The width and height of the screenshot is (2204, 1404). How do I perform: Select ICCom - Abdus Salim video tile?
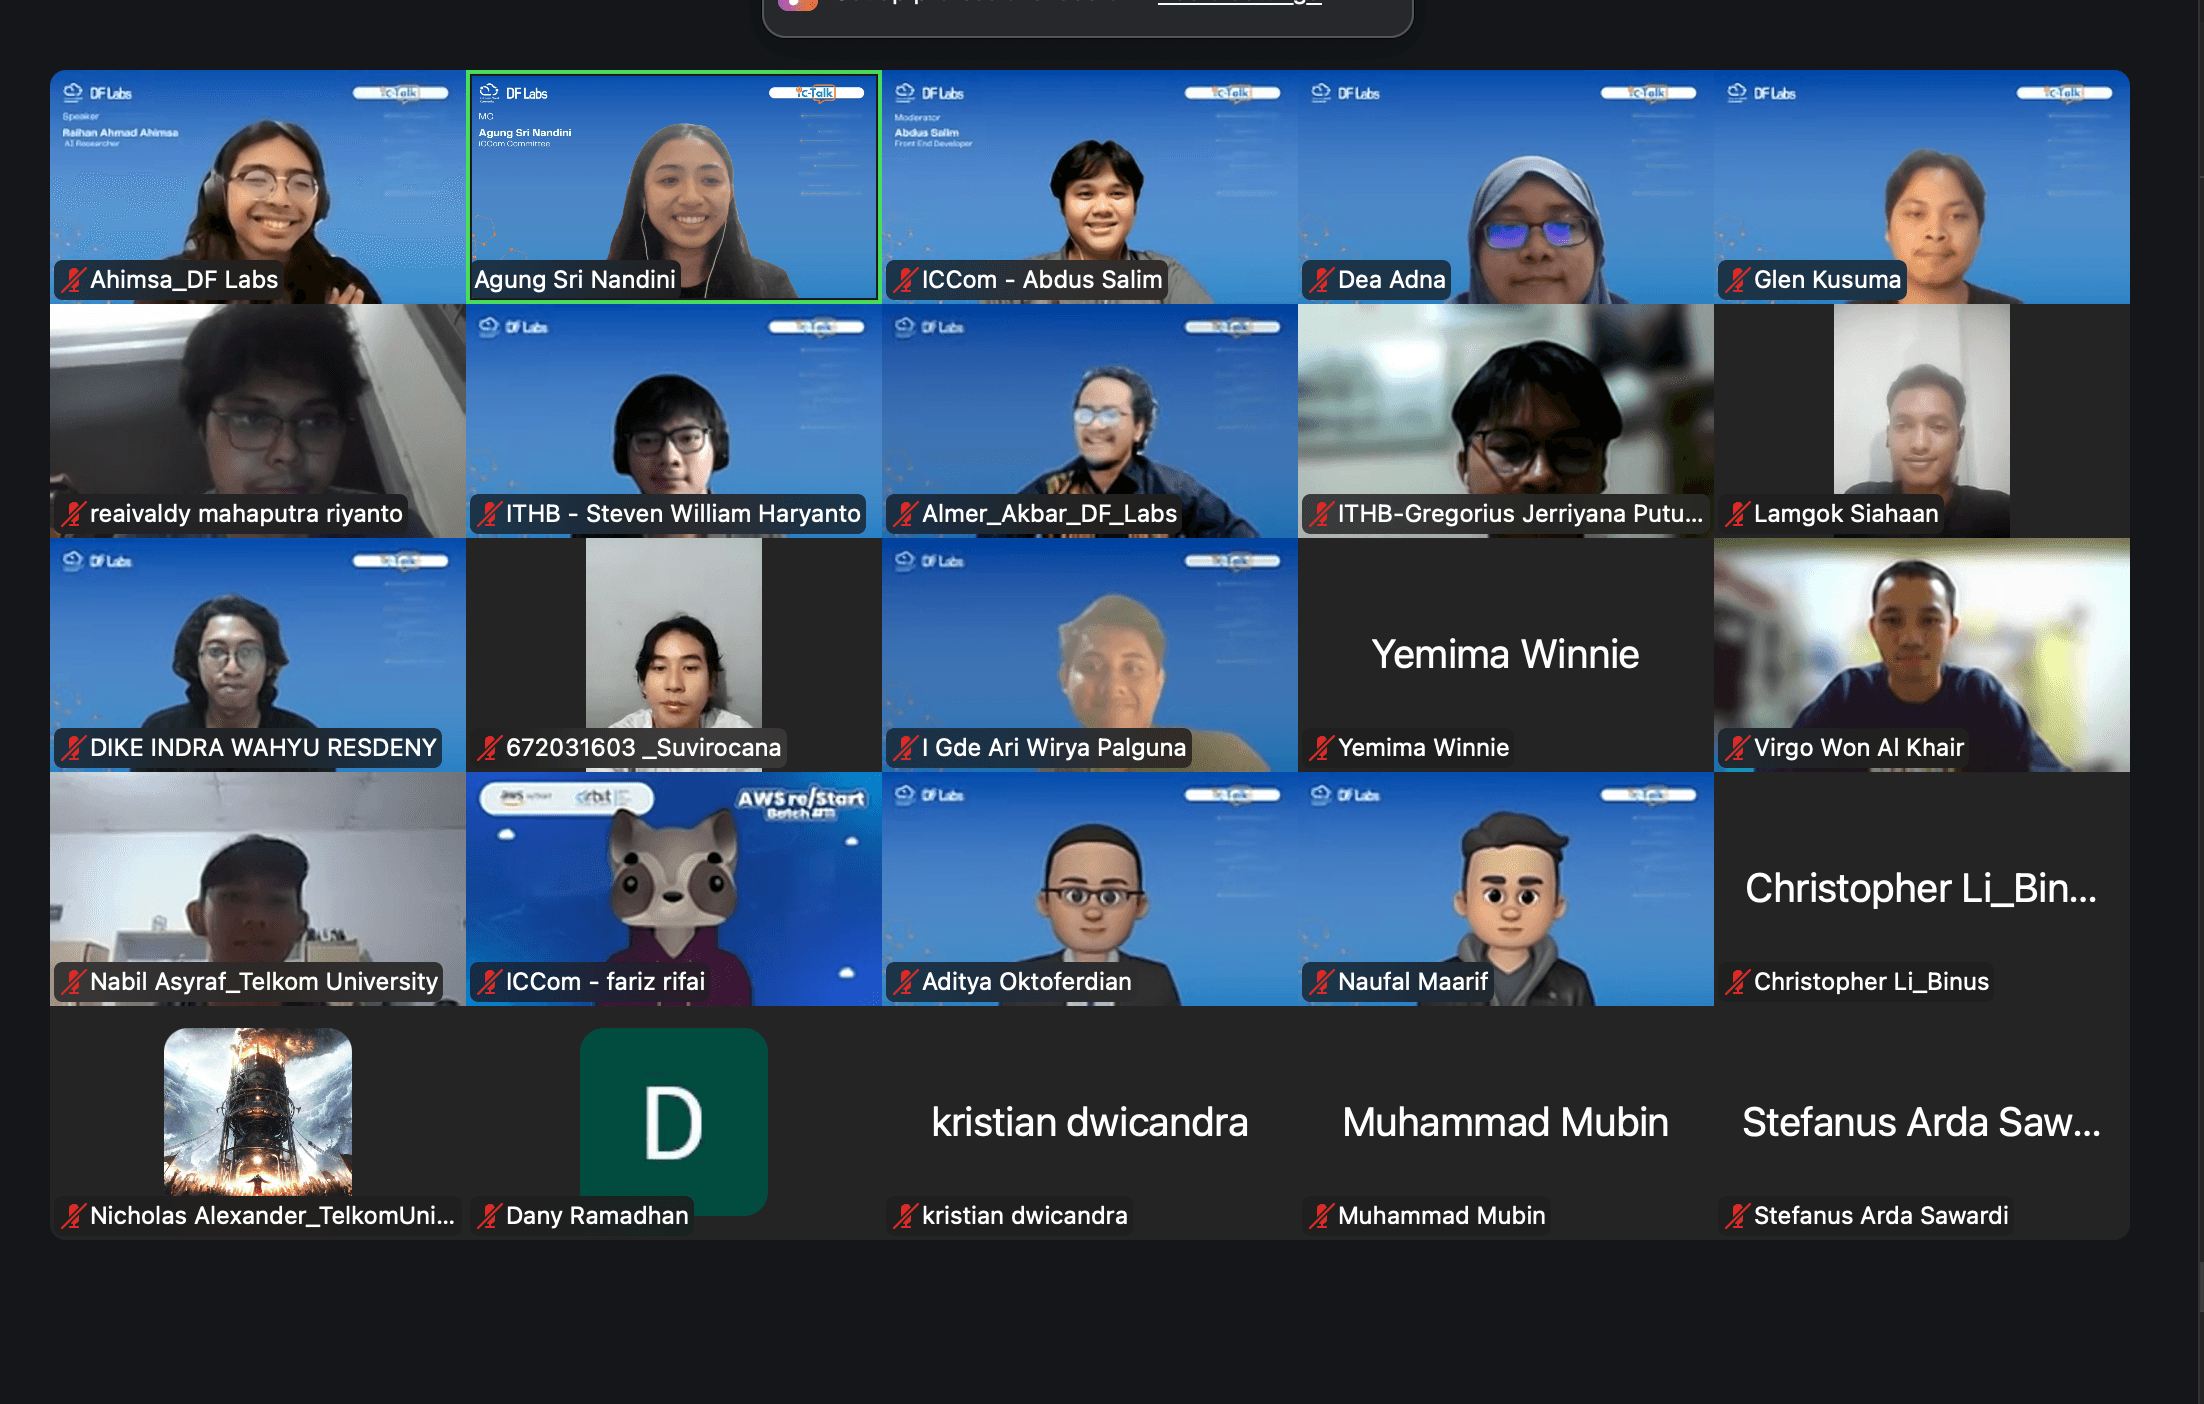[x=1089, y=187]
